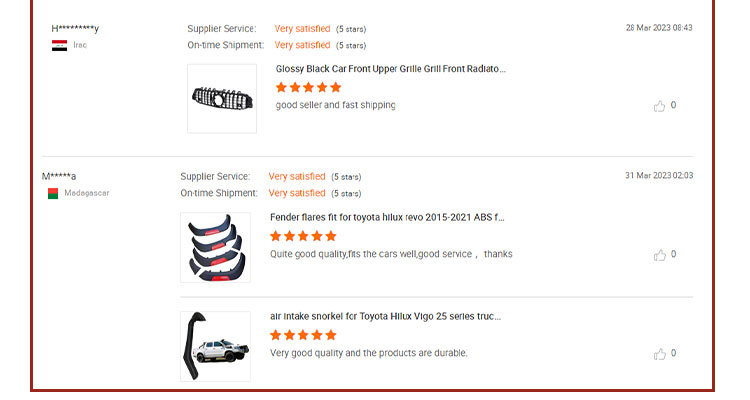Click the star rating under air intake snorkel

[303, 335]
